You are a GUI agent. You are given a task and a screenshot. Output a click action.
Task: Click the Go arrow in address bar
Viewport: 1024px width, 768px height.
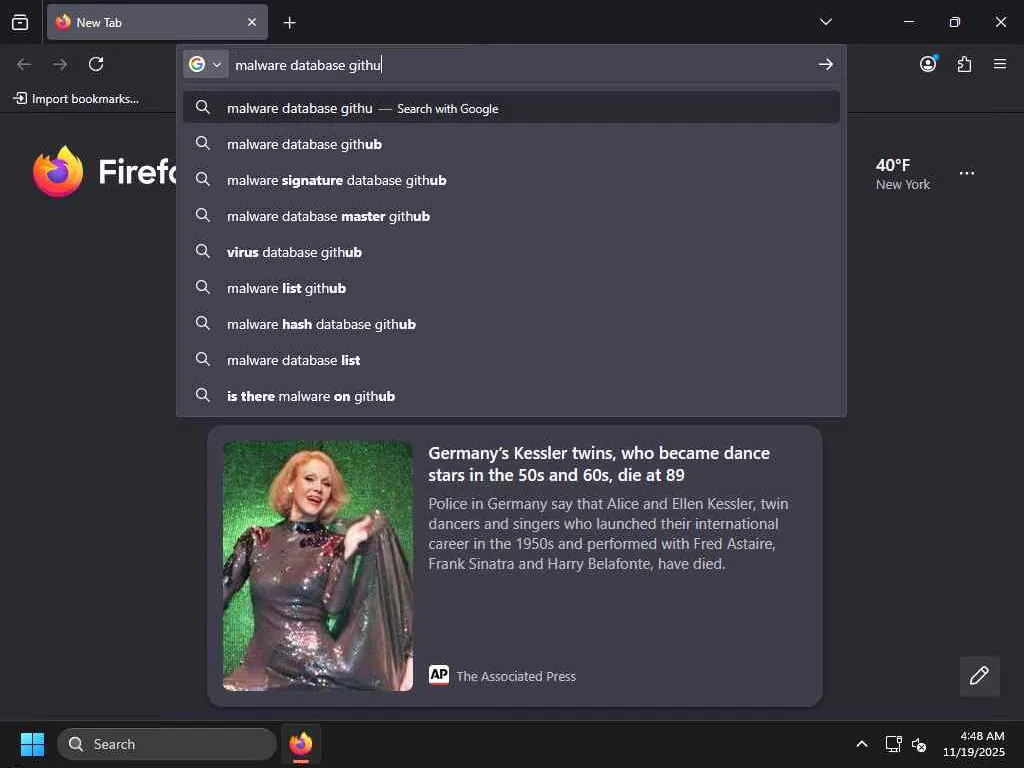[825, 64]
